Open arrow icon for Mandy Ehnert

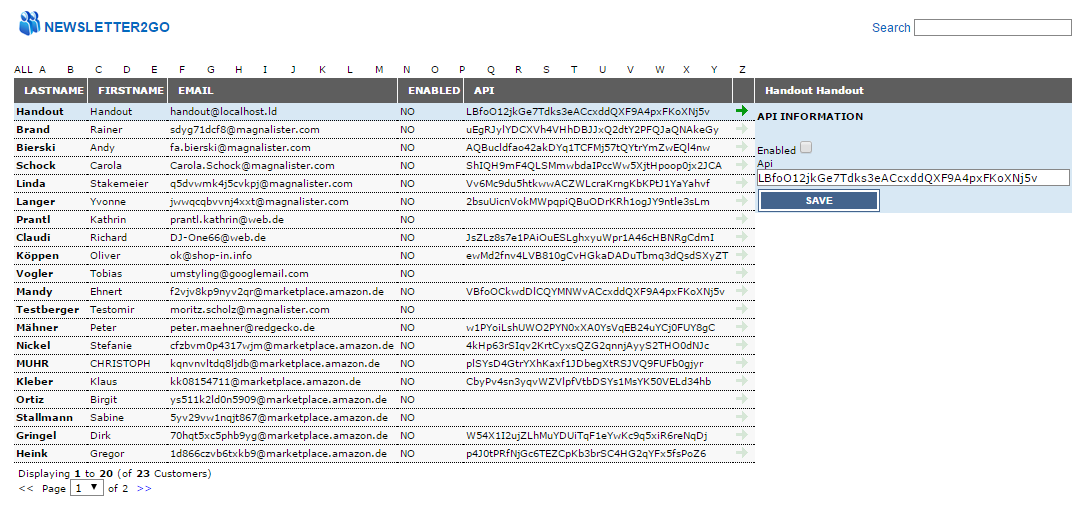click(x=741, y=290)
